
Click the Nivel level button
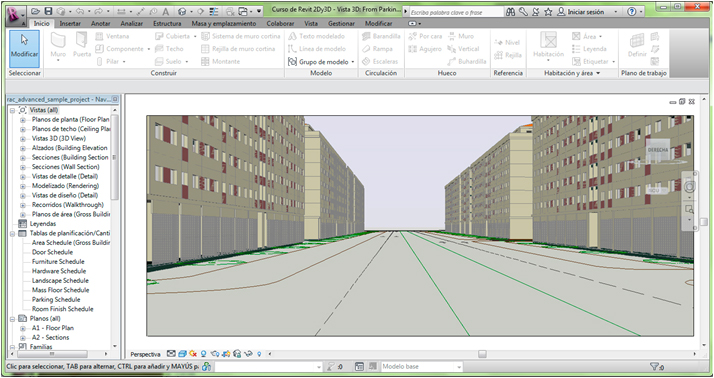tap(507, 42)
